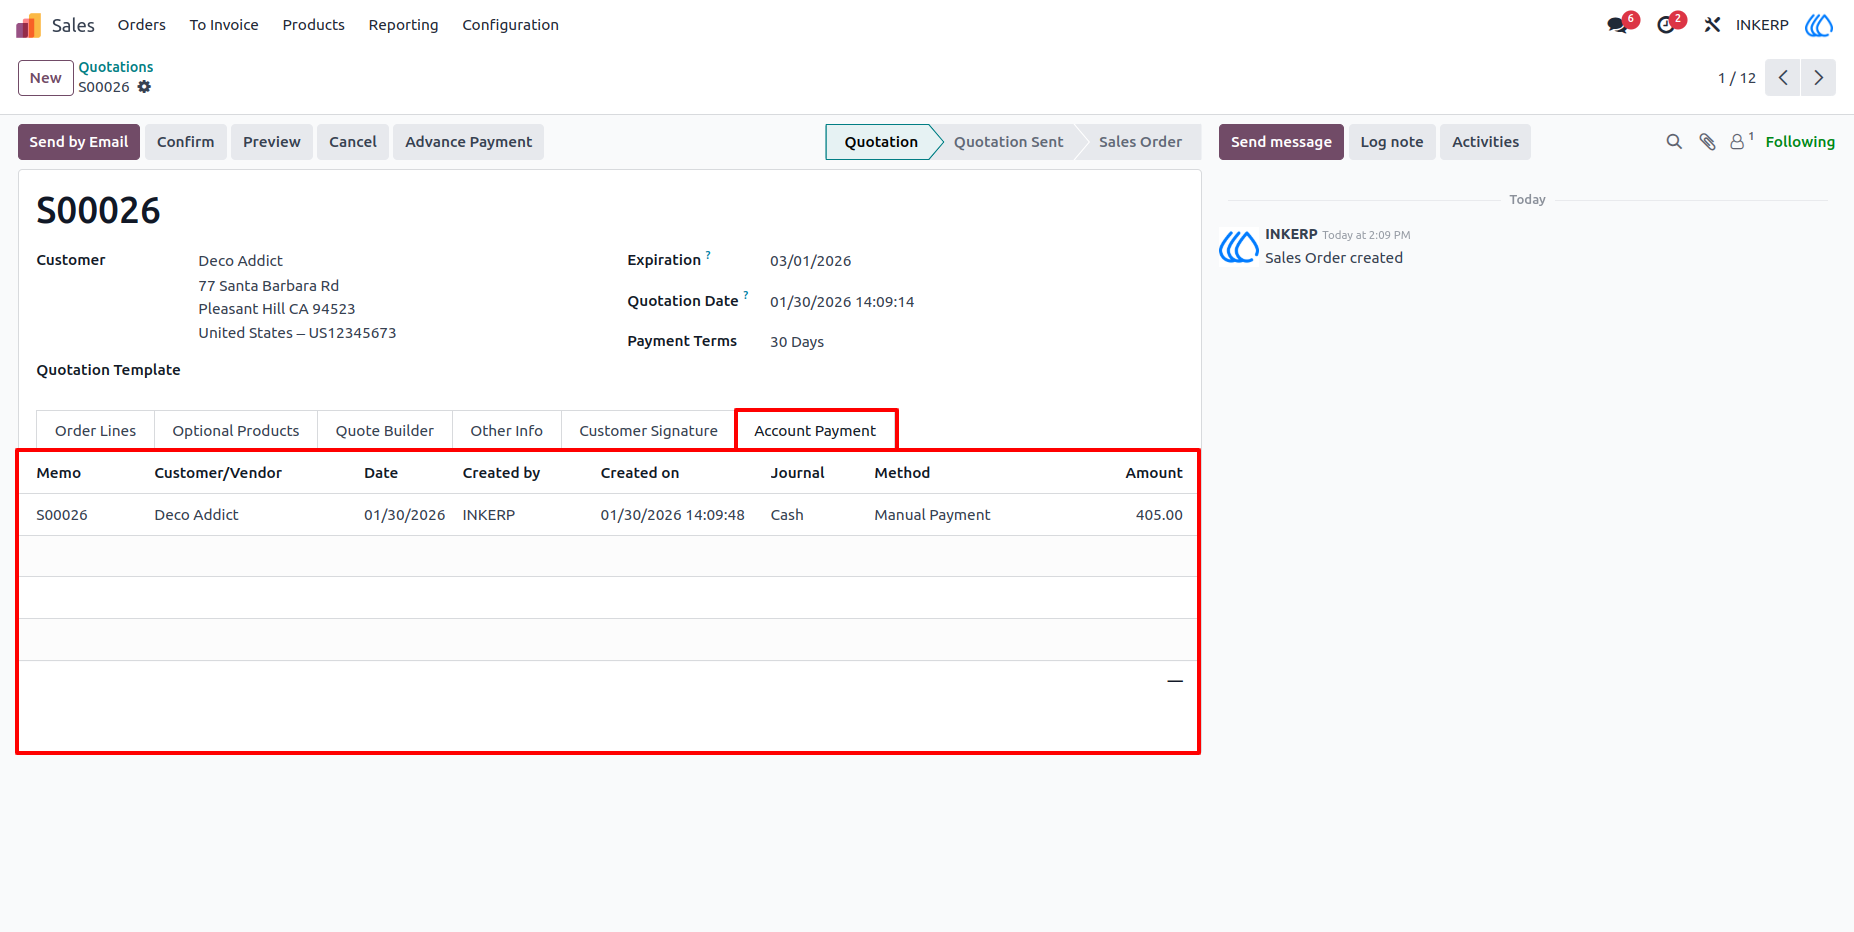Set status to Quotation Sent
The width and height of the screenshot is (1854, 932).
1009,142
